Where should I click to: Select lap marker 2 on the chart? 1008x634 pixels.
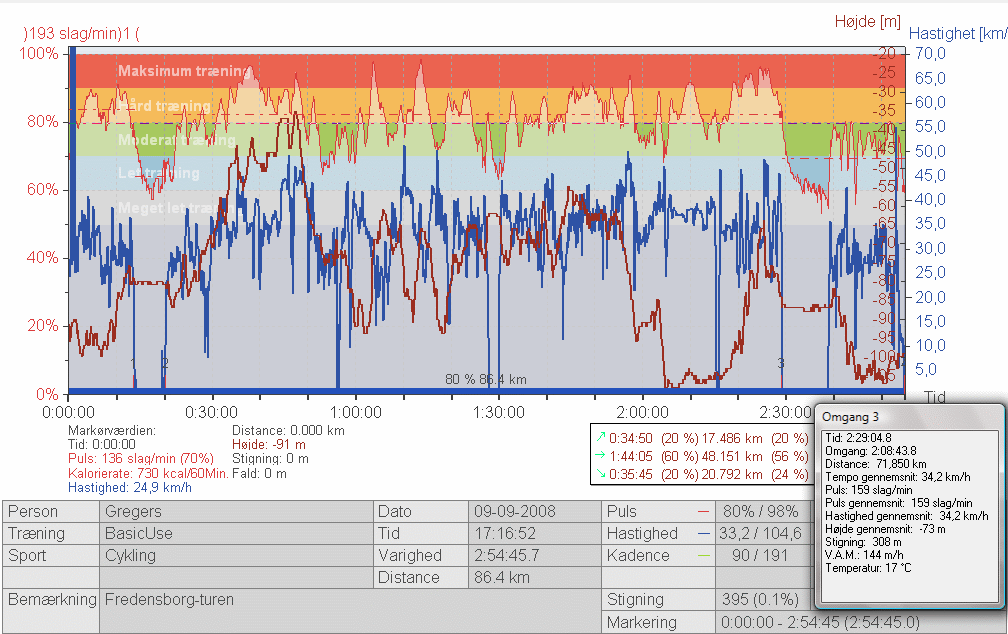click(165, 363)
